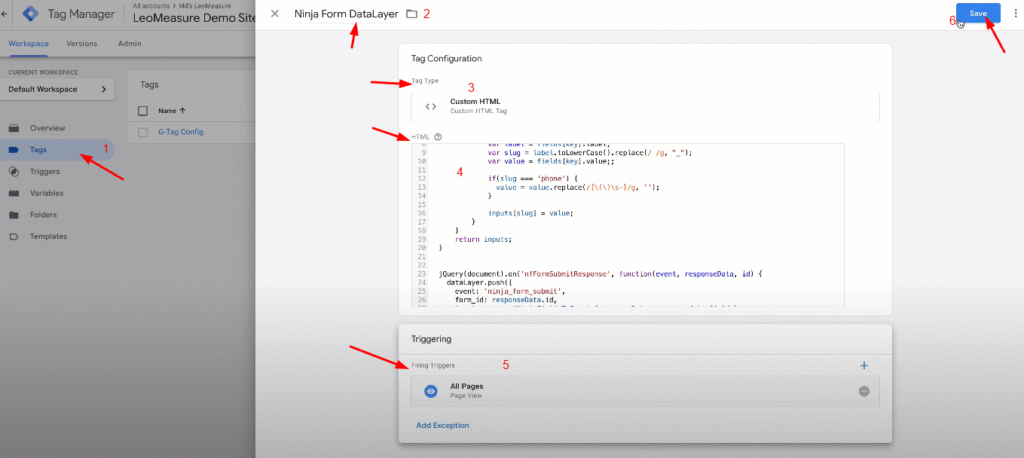
Task: Click the Folders sidebar icon
Action: (x=14, y=215)
